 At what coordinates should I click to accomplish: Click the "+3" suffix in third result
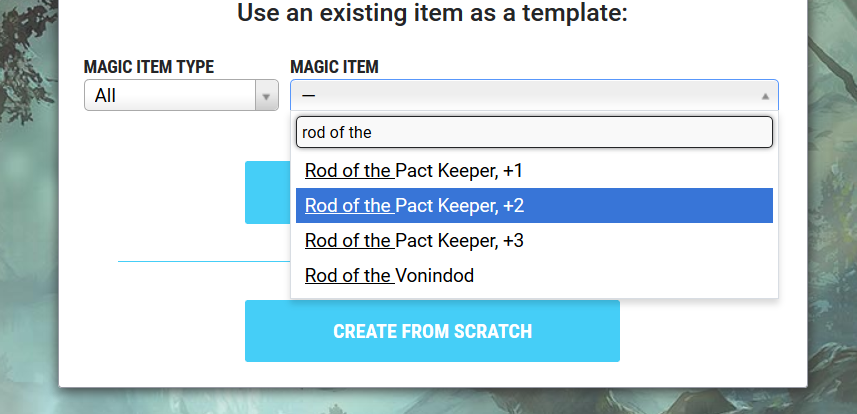tap(513, 241)
